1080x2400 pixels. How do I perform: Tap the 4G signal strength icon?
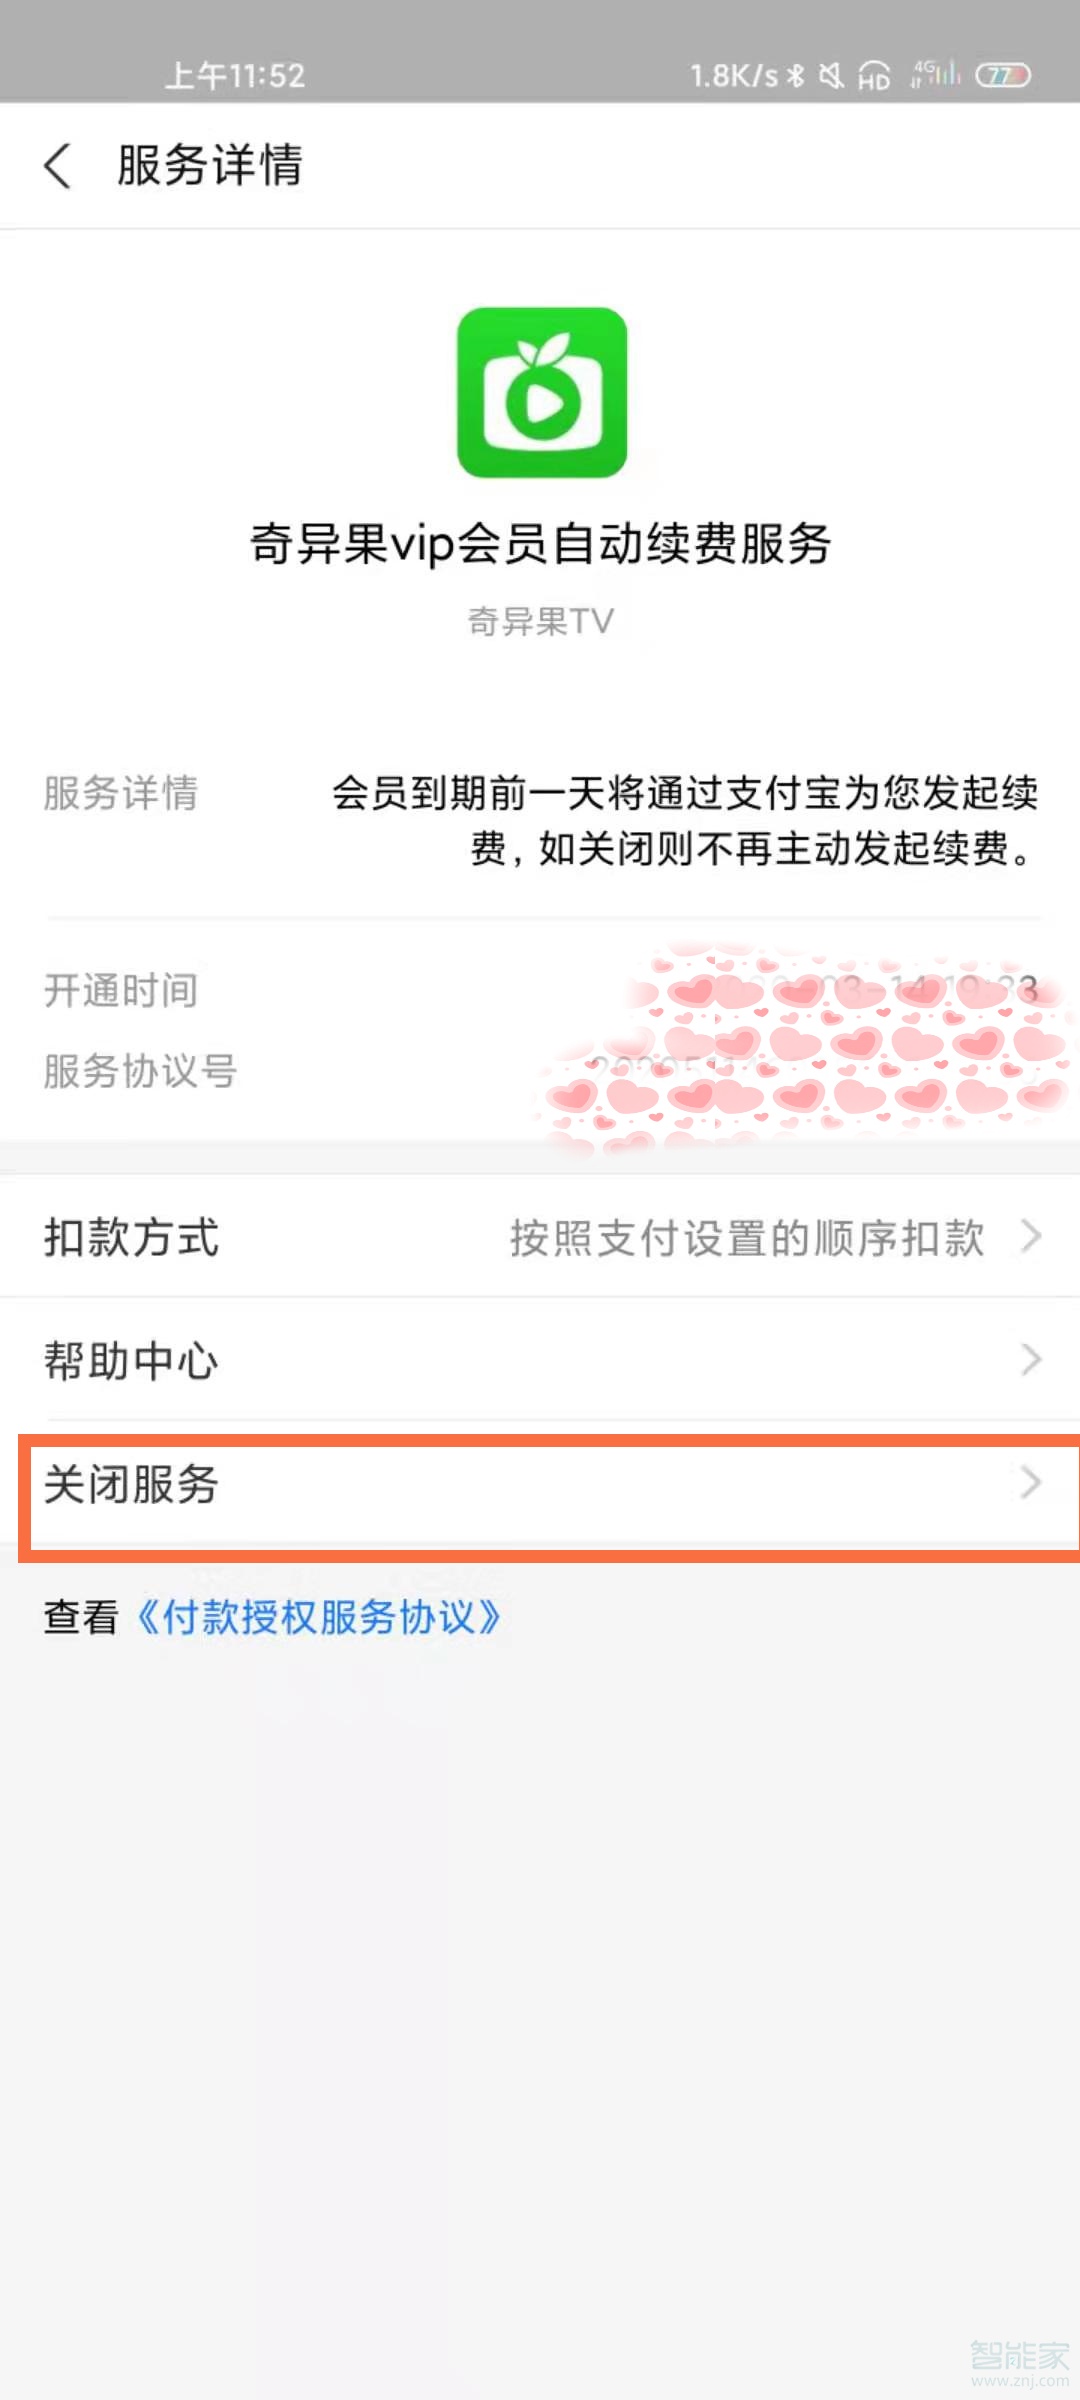point(936,74)
